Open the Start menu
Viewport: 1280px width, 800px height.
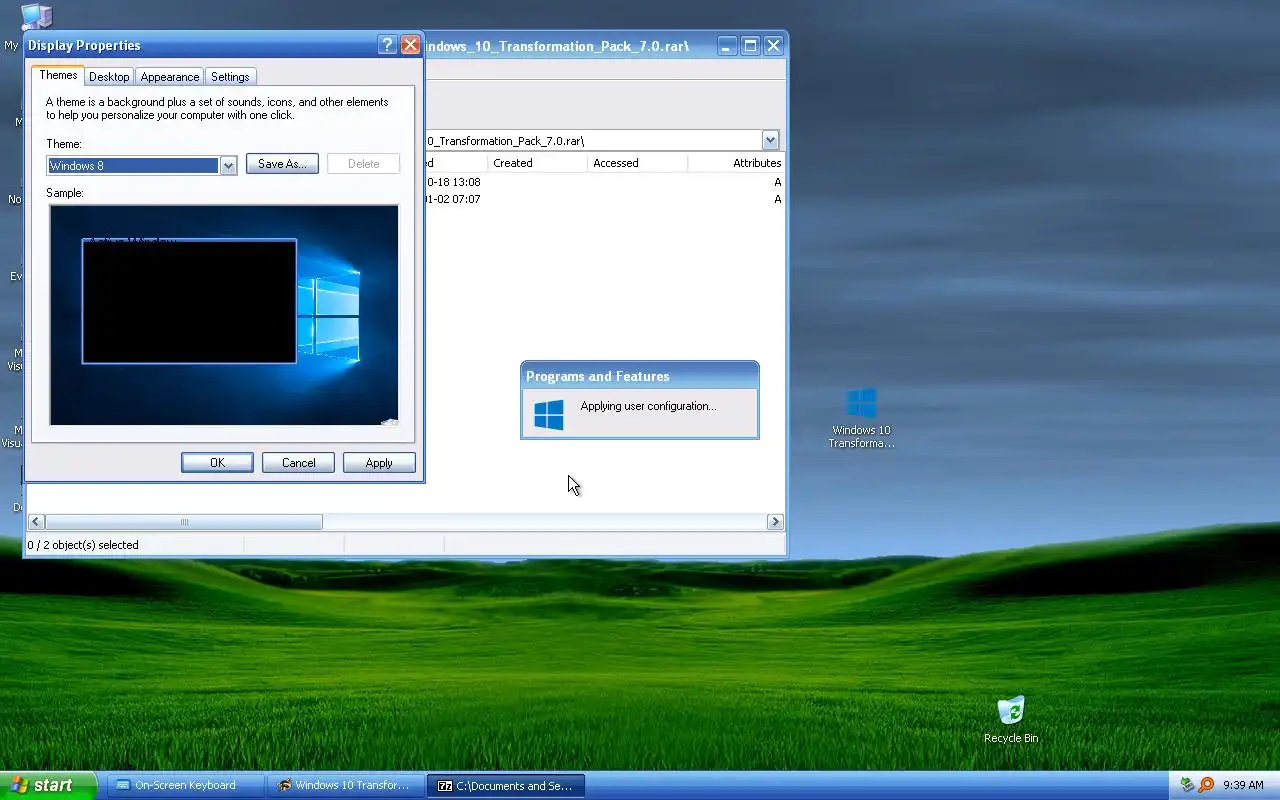point(48,785)
